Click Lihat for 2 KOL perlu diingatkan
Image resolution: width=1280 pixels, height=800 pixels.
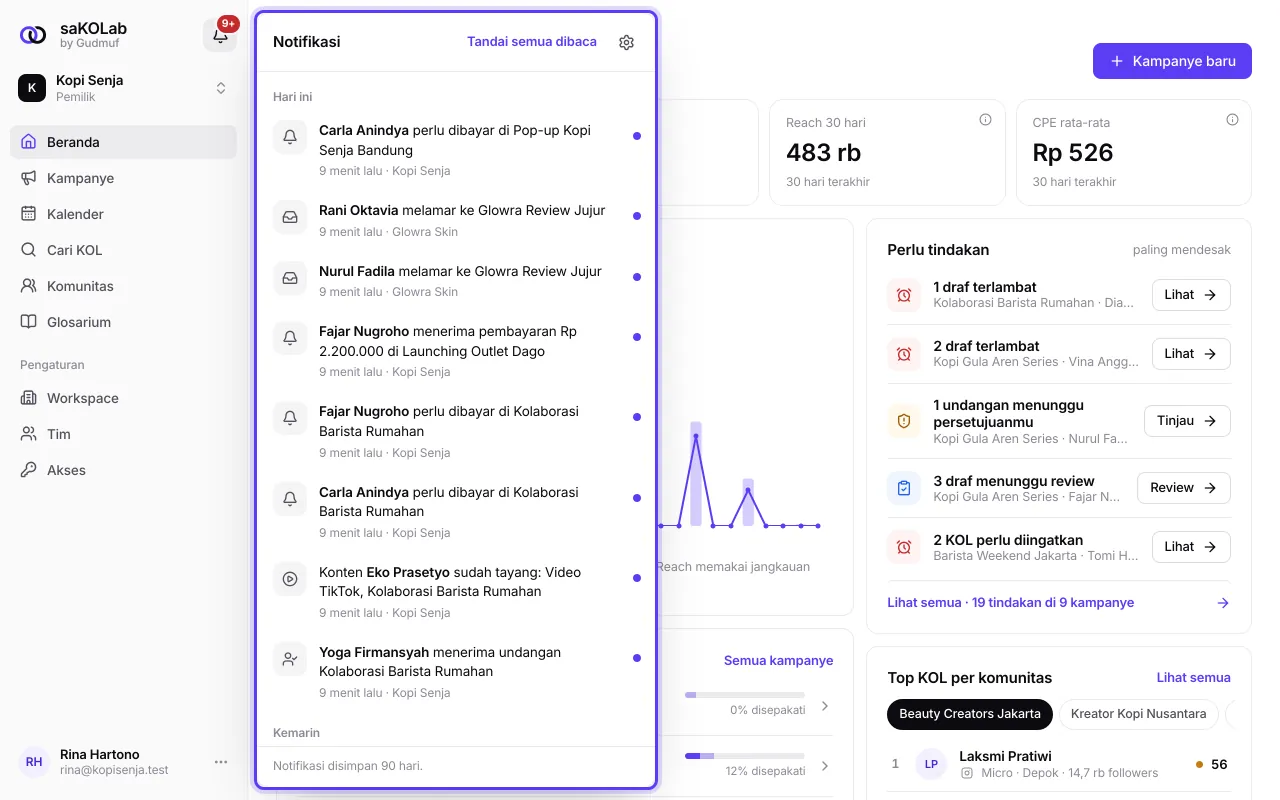pyautogui.click(x=1191, y=547)
